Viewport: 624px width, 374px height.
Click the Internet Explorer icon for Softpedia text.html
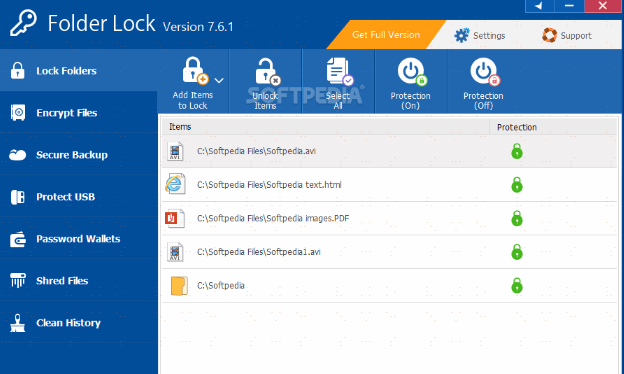click(x=175, y=184)
